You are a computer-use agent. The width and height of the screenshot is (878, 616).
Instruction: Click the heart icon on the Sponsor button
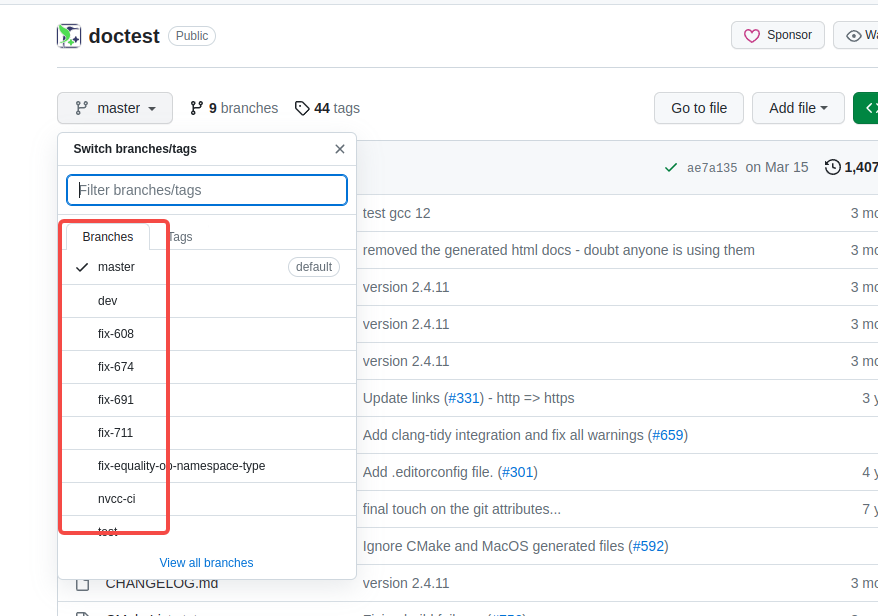(752, 34)
